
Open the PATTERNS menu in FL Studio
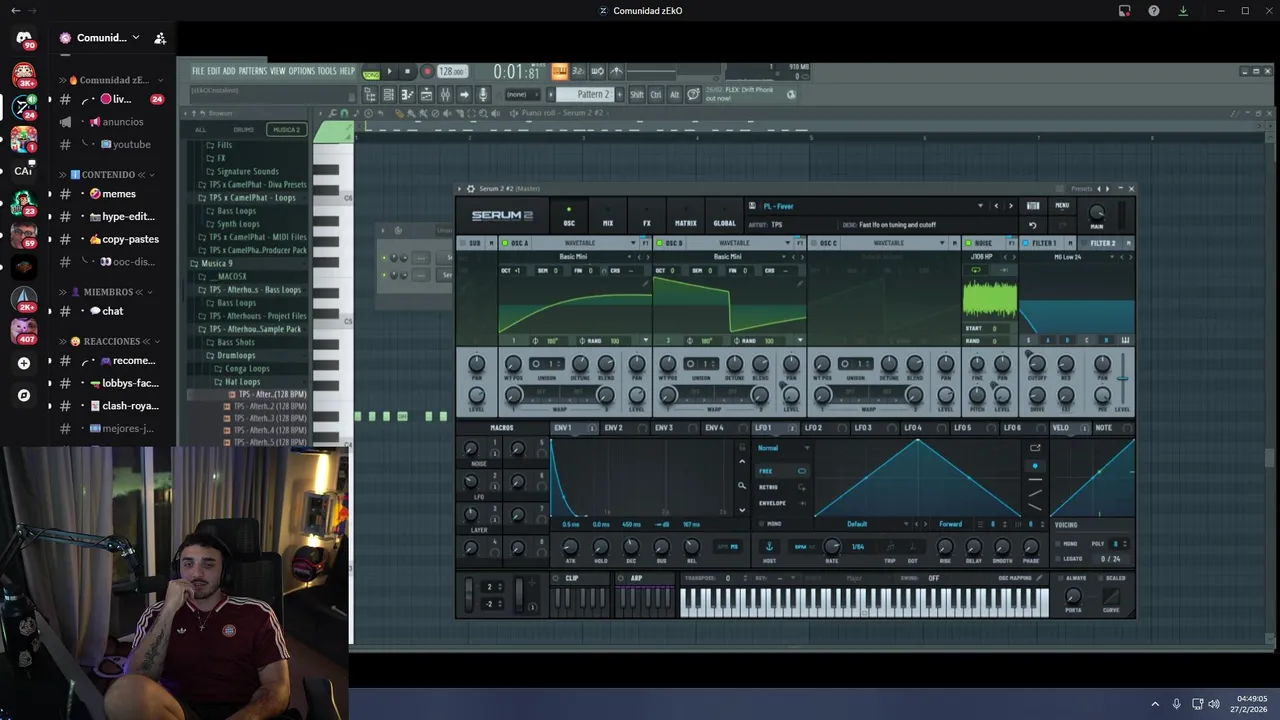pos(253,71)
